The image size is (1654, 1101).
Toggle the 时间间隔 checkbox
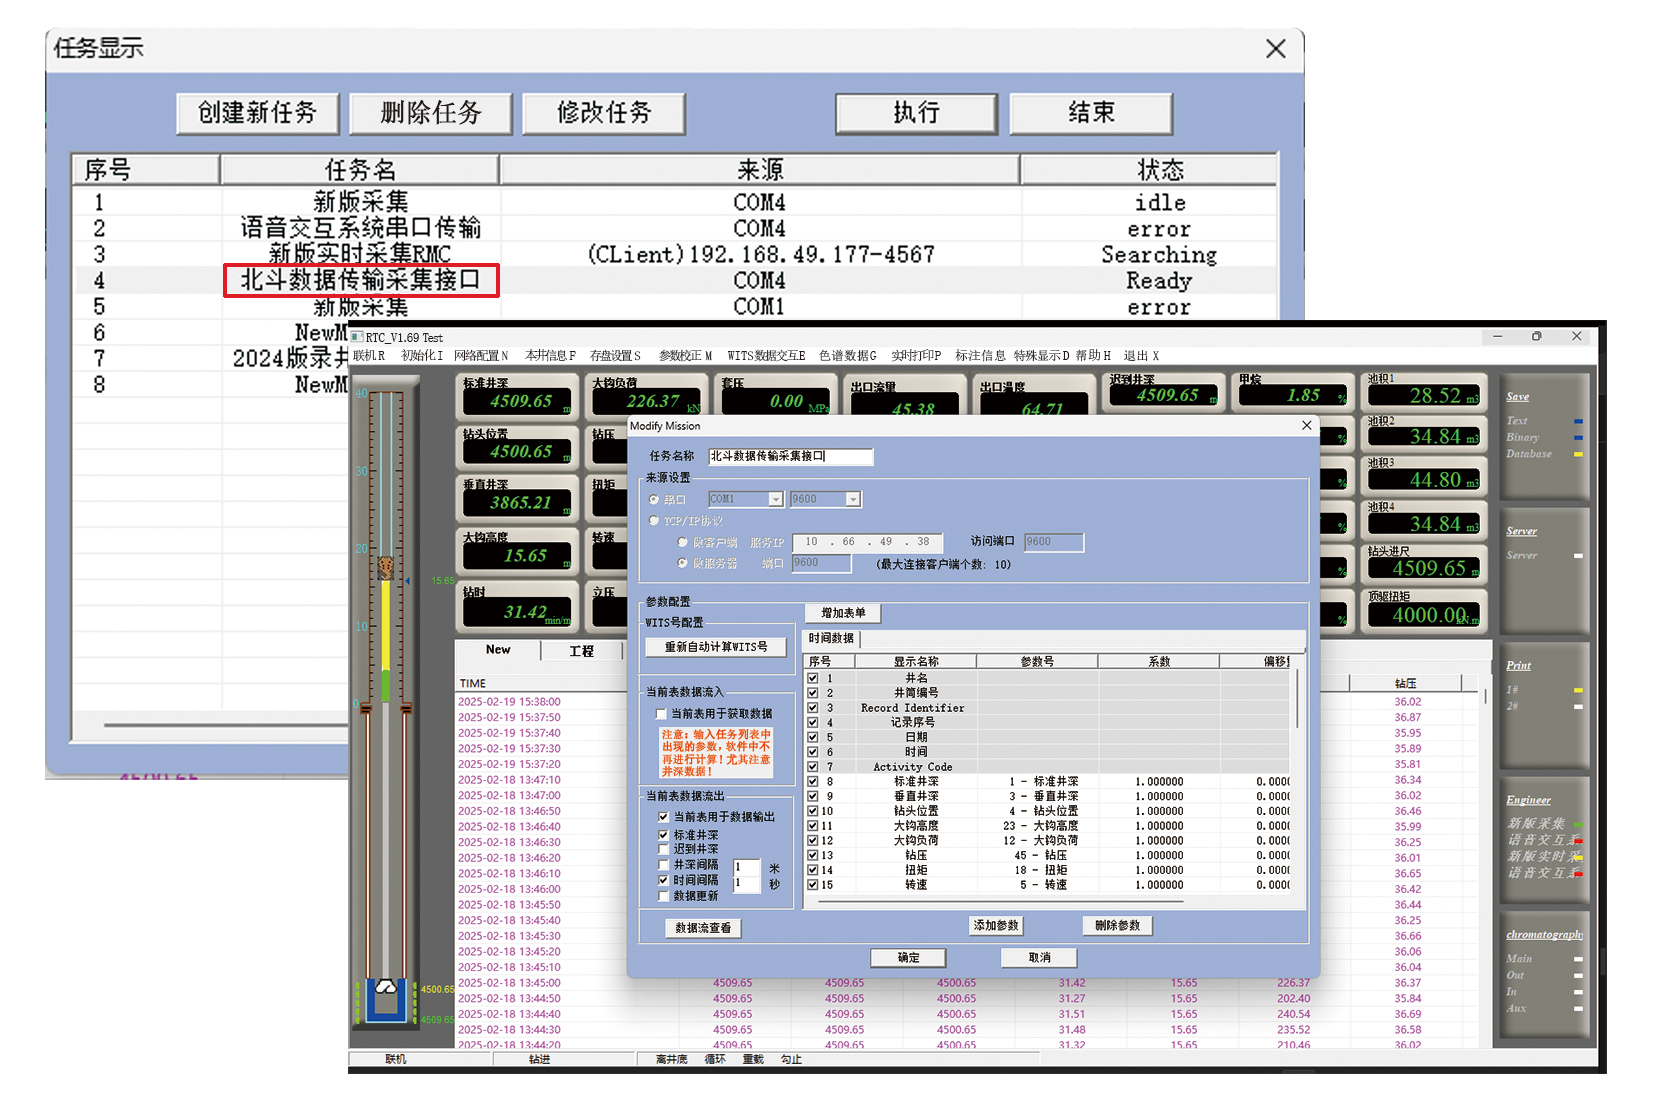663,880
